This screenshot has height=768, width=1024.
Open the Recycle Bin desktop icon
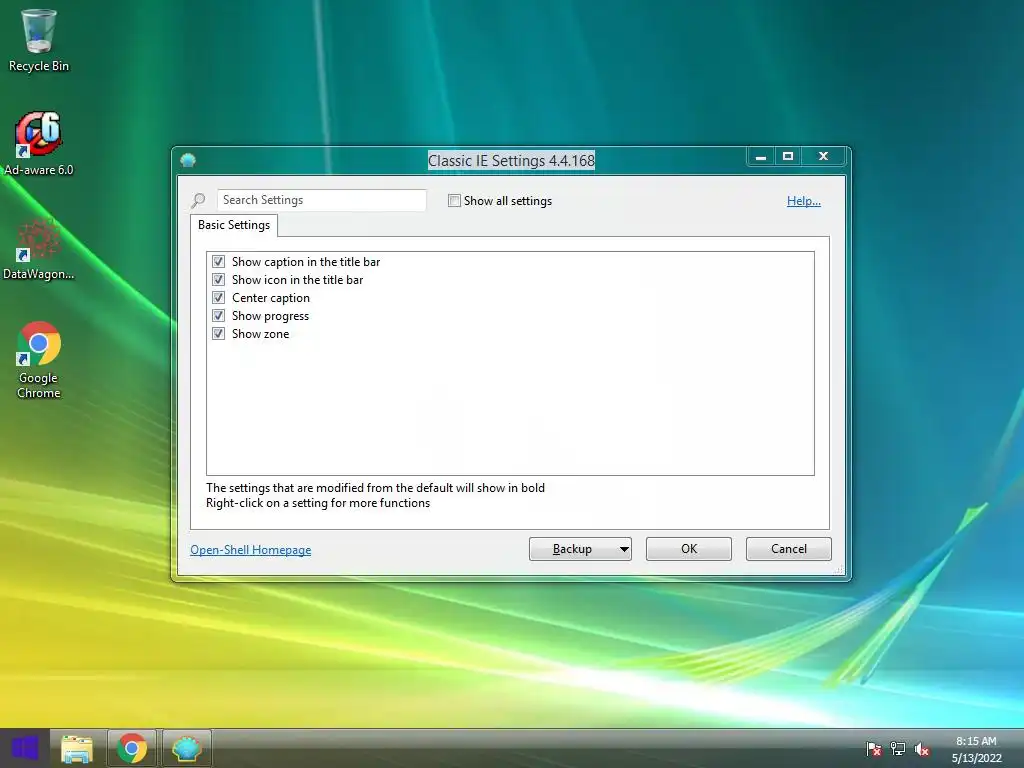39,41
